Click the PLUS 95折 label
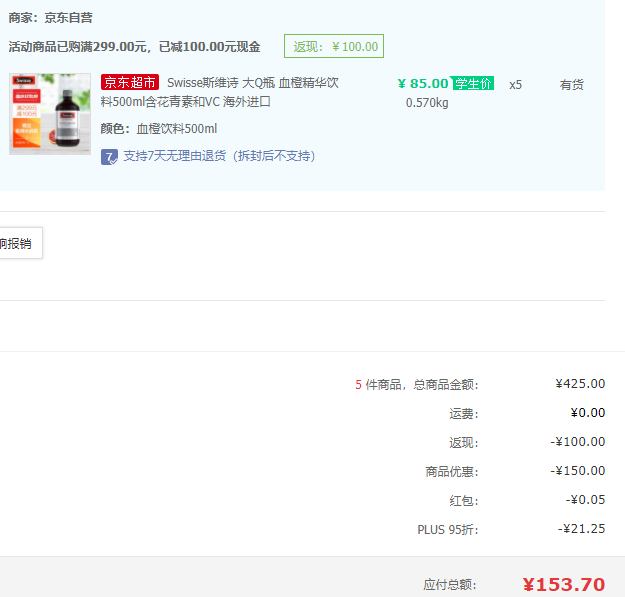The width and height of the screenshot is (625, 597). (448, 530)
